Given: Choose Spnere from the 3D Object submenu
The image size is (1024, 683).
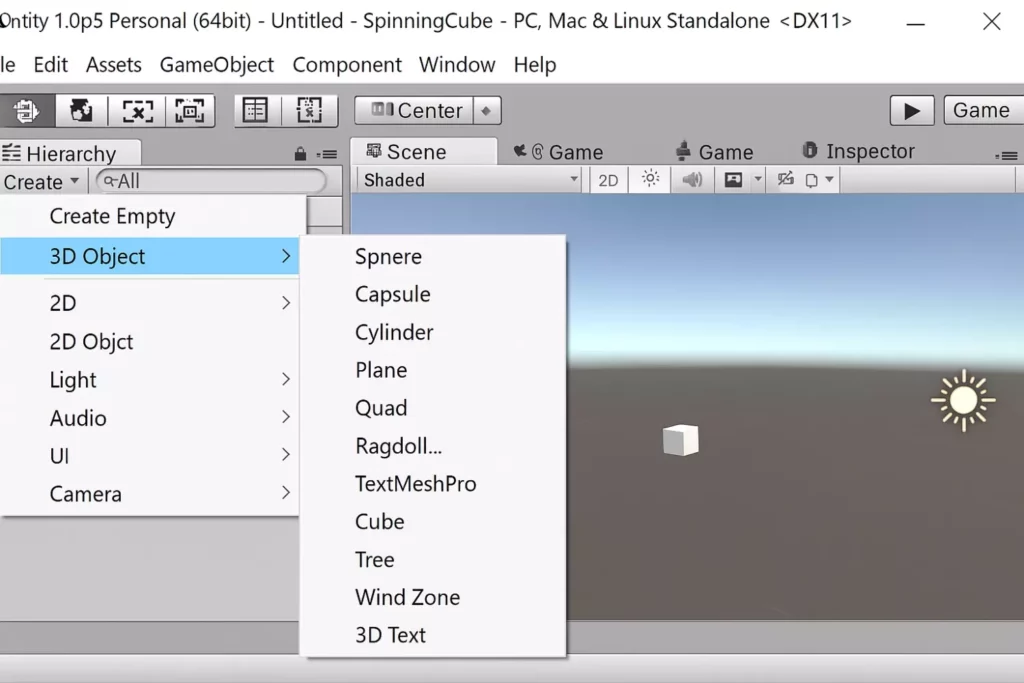Looking at the screenshot, I should pos(433,257).
